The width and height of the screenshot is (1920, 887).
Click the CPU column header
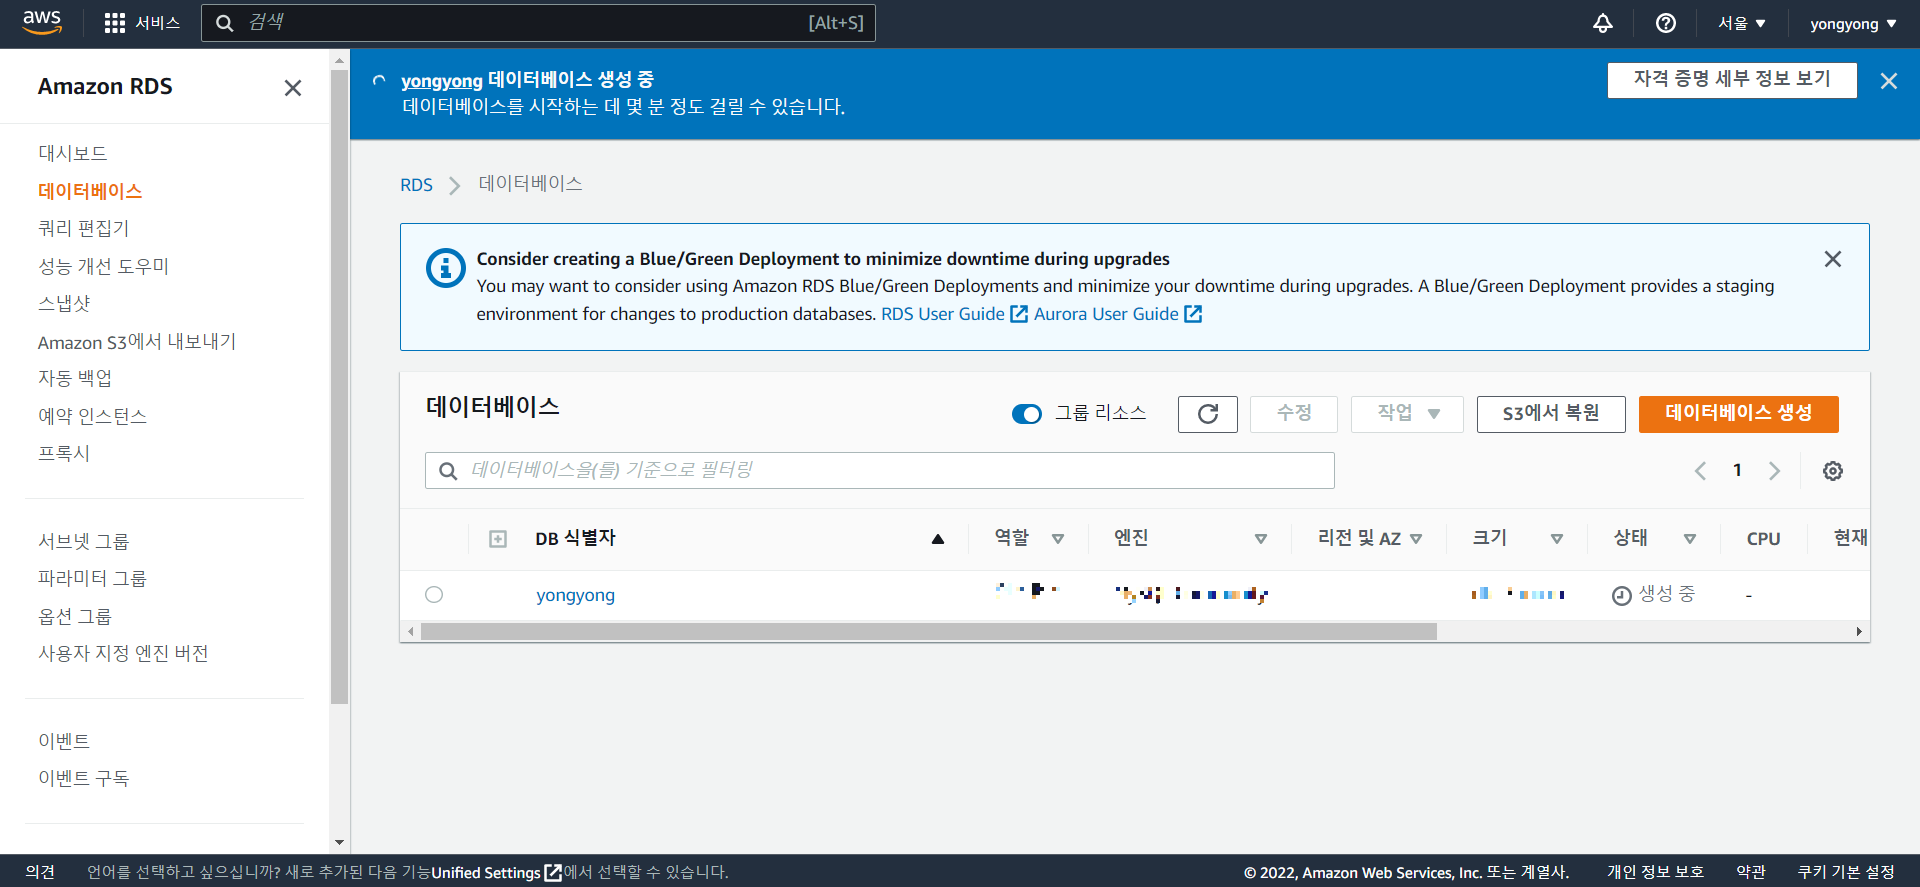[x=1763, y=539]
